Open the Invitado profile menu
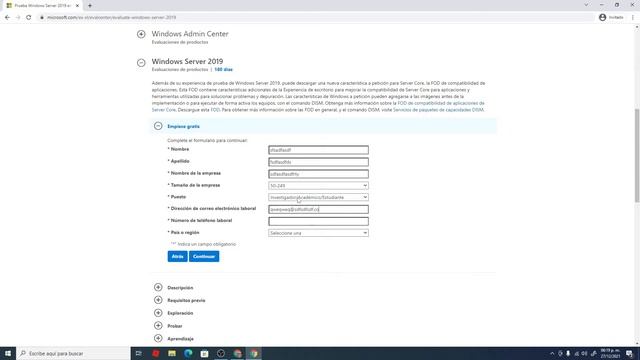 611,18
